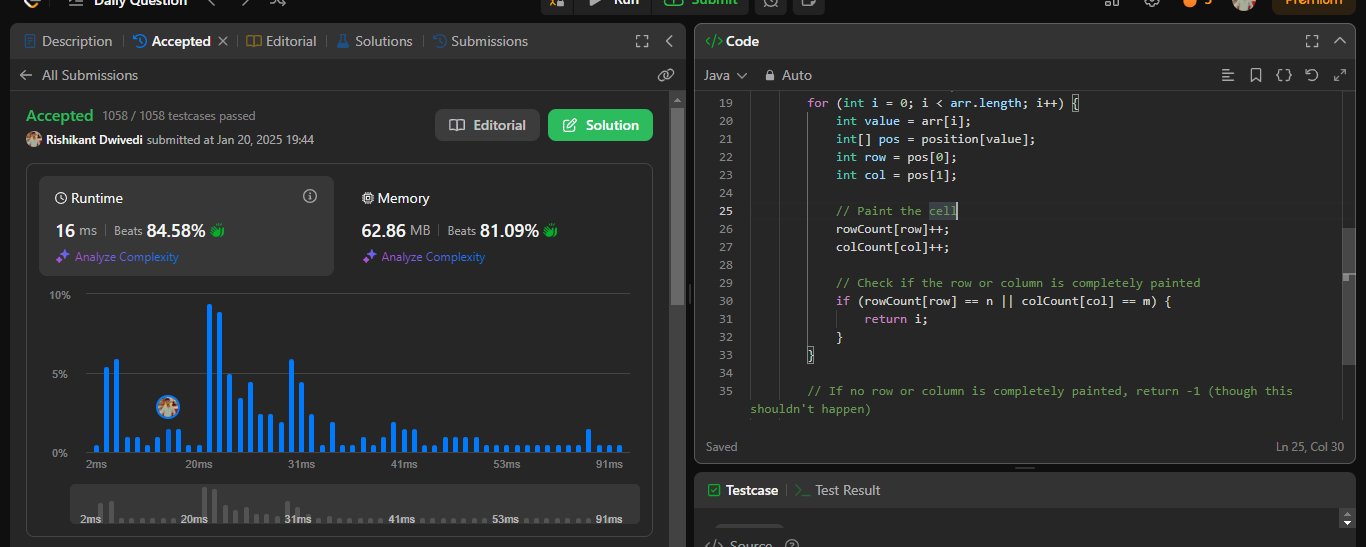Image resolution: width=1366 pixels, height=547 pixels.
Task: Click the bookmark icon in editor toolbar
Action: (x=1256, y=75)
